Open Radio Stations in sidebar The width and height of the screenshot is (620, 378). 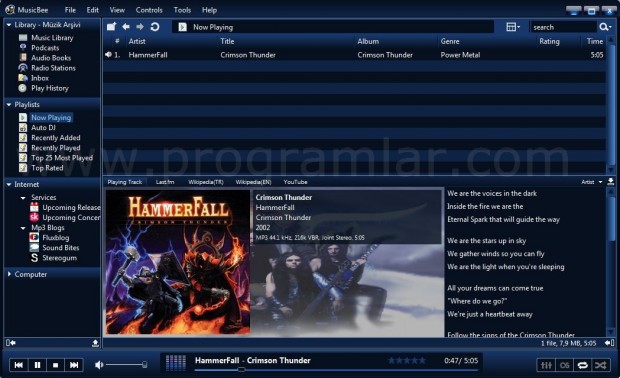(x=53, y=68)
